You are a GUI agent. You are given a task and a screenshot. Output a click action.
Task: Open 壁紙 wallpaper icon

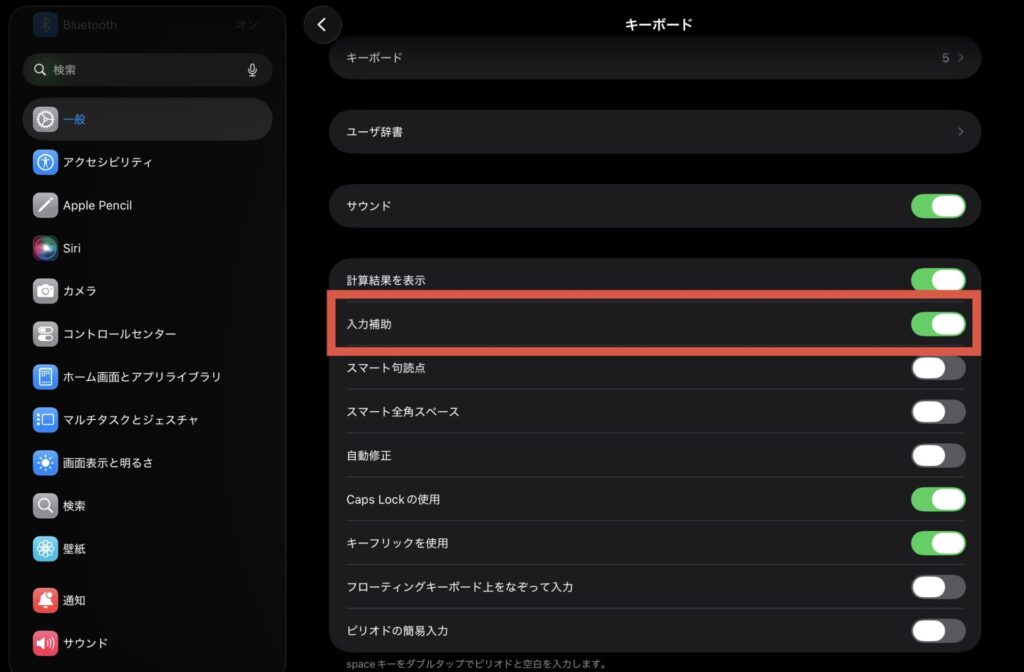[x=45, y=548]
